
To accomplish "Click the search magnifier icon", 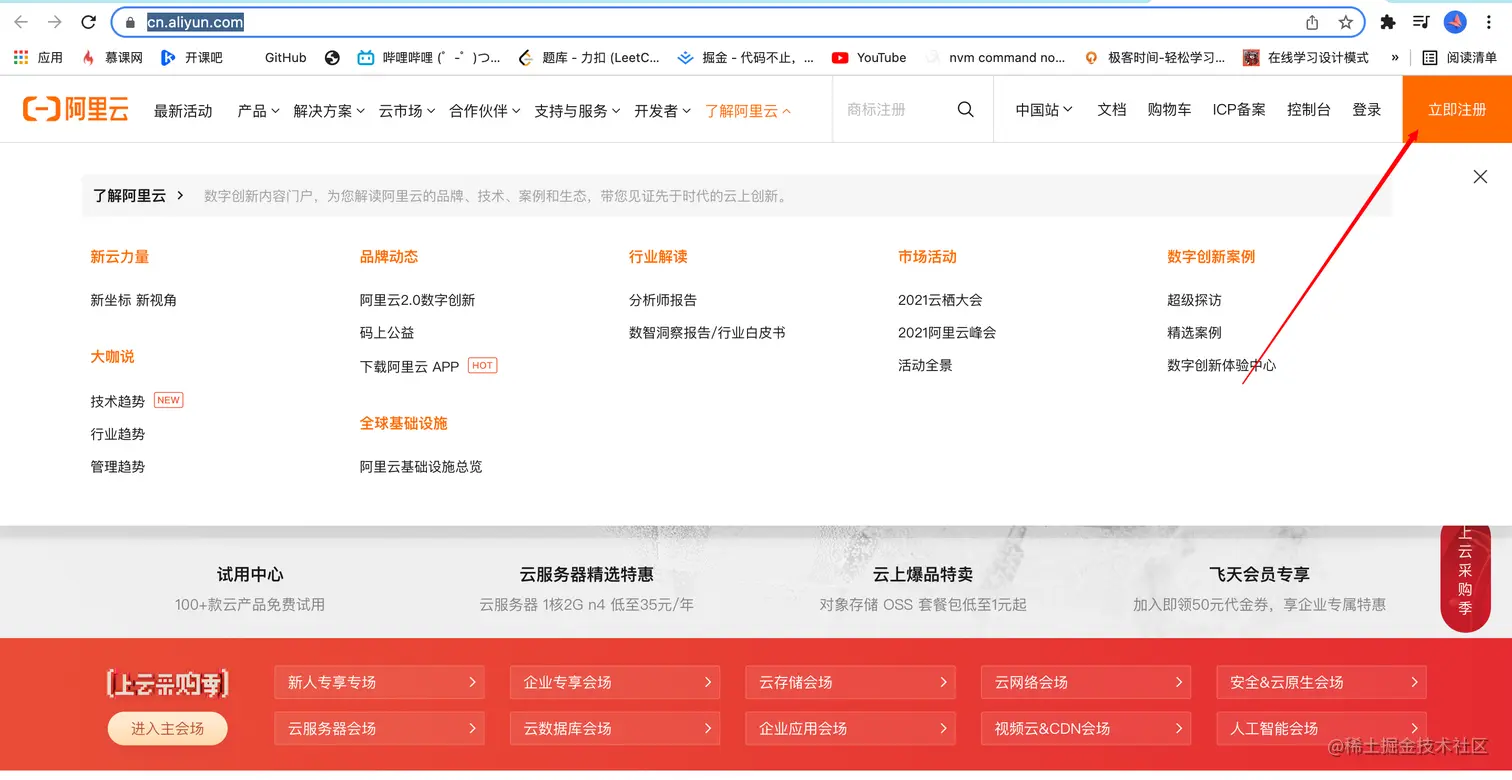I will tap(965, 110).
